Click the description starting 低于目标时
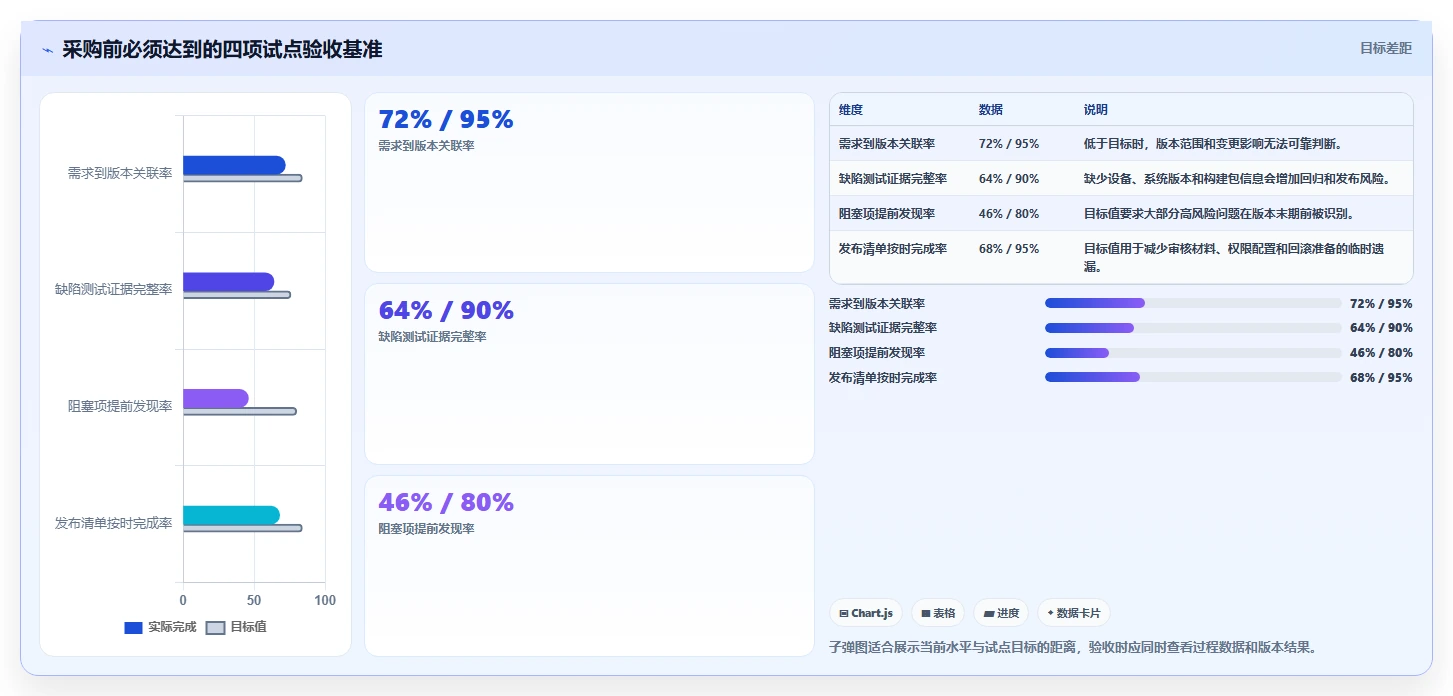1453x696 pixels. tap(1213, 144)
